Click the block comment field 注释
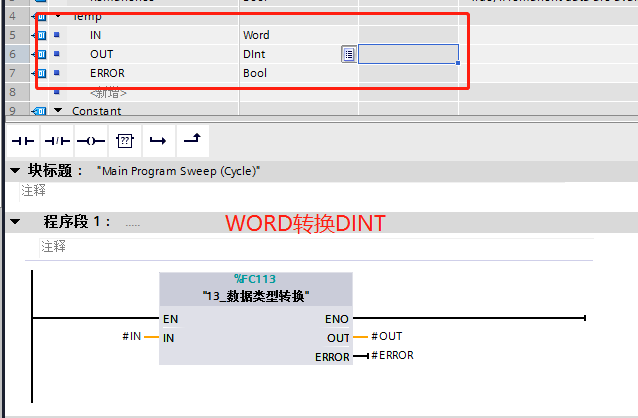The height and width of the screenshot is (418, 638). pos(33,190)
